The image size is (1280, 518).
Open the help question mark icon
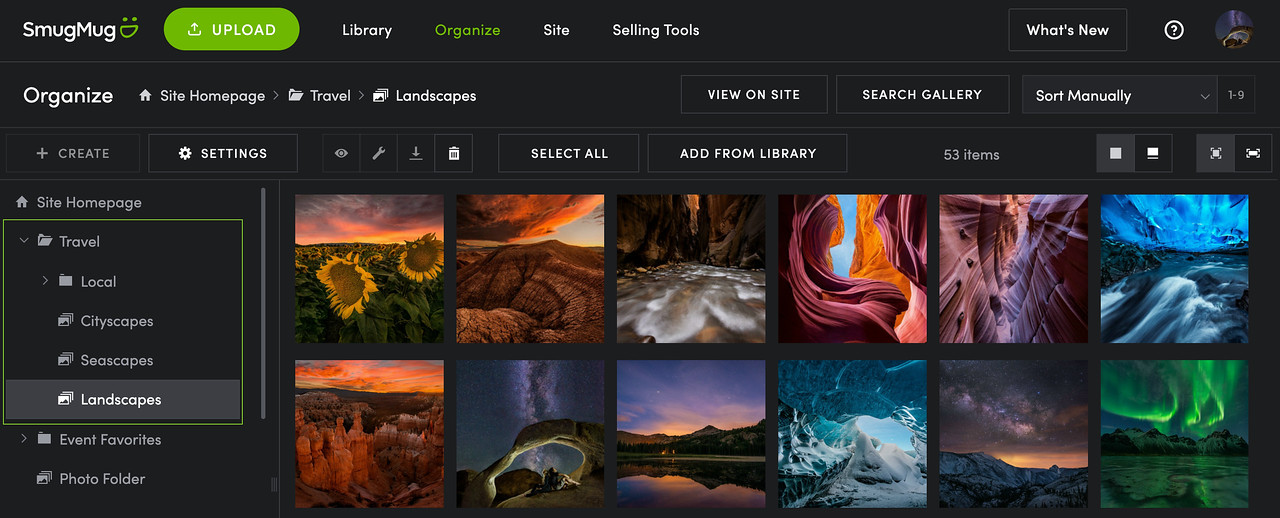[x=1174, y=30]
